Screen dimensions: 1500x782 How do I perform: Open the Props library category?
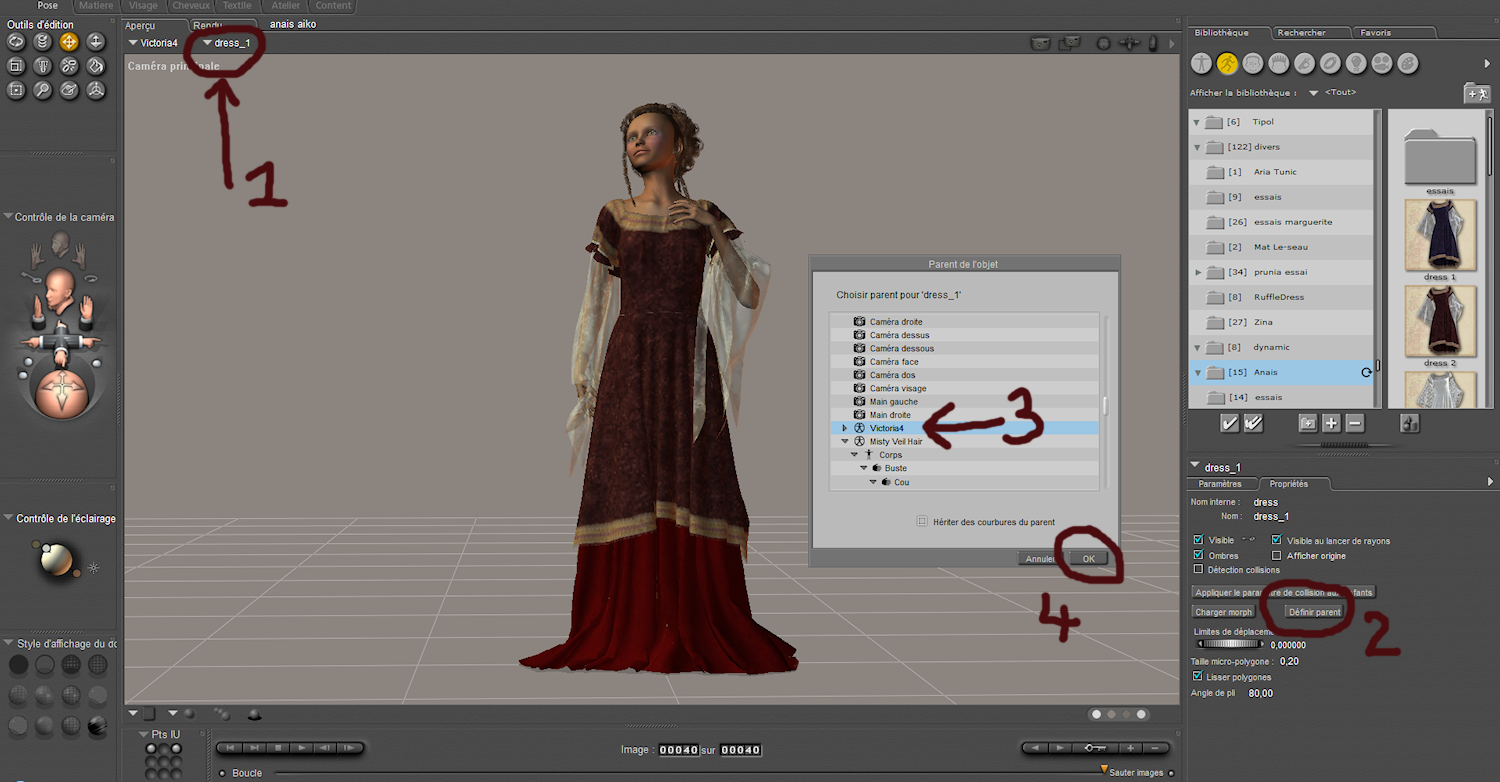tap(1330, 63)
